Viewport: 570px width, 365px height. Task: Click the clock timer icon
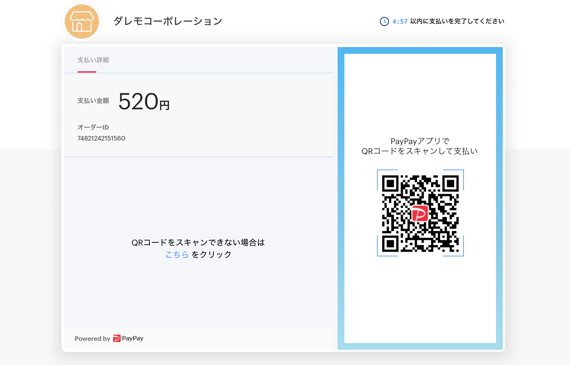(x=384, y=21)
